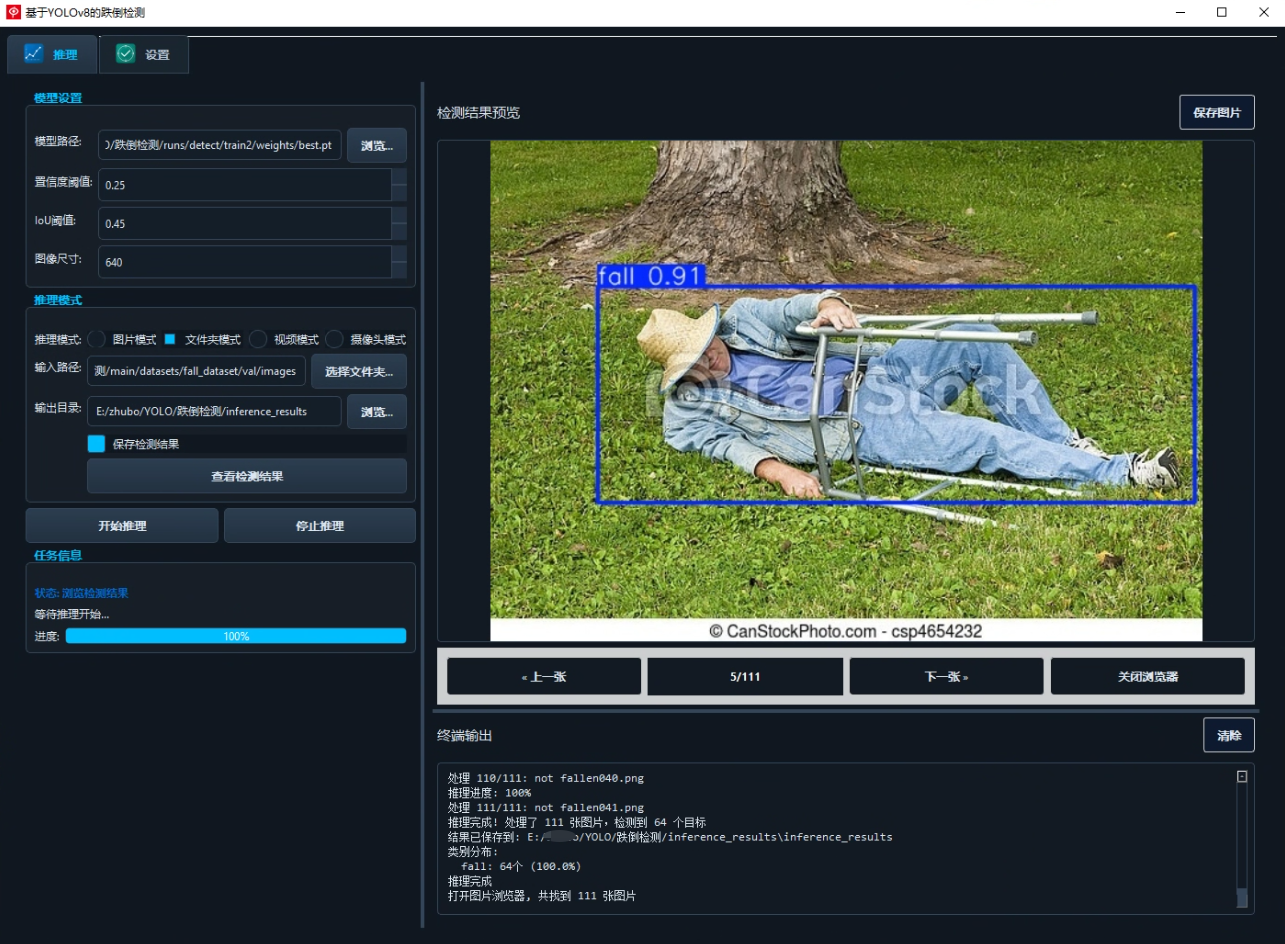Click the red app icon in the title bar
Viewport: 1285px width, 944px height.
(x=13, y=12)
